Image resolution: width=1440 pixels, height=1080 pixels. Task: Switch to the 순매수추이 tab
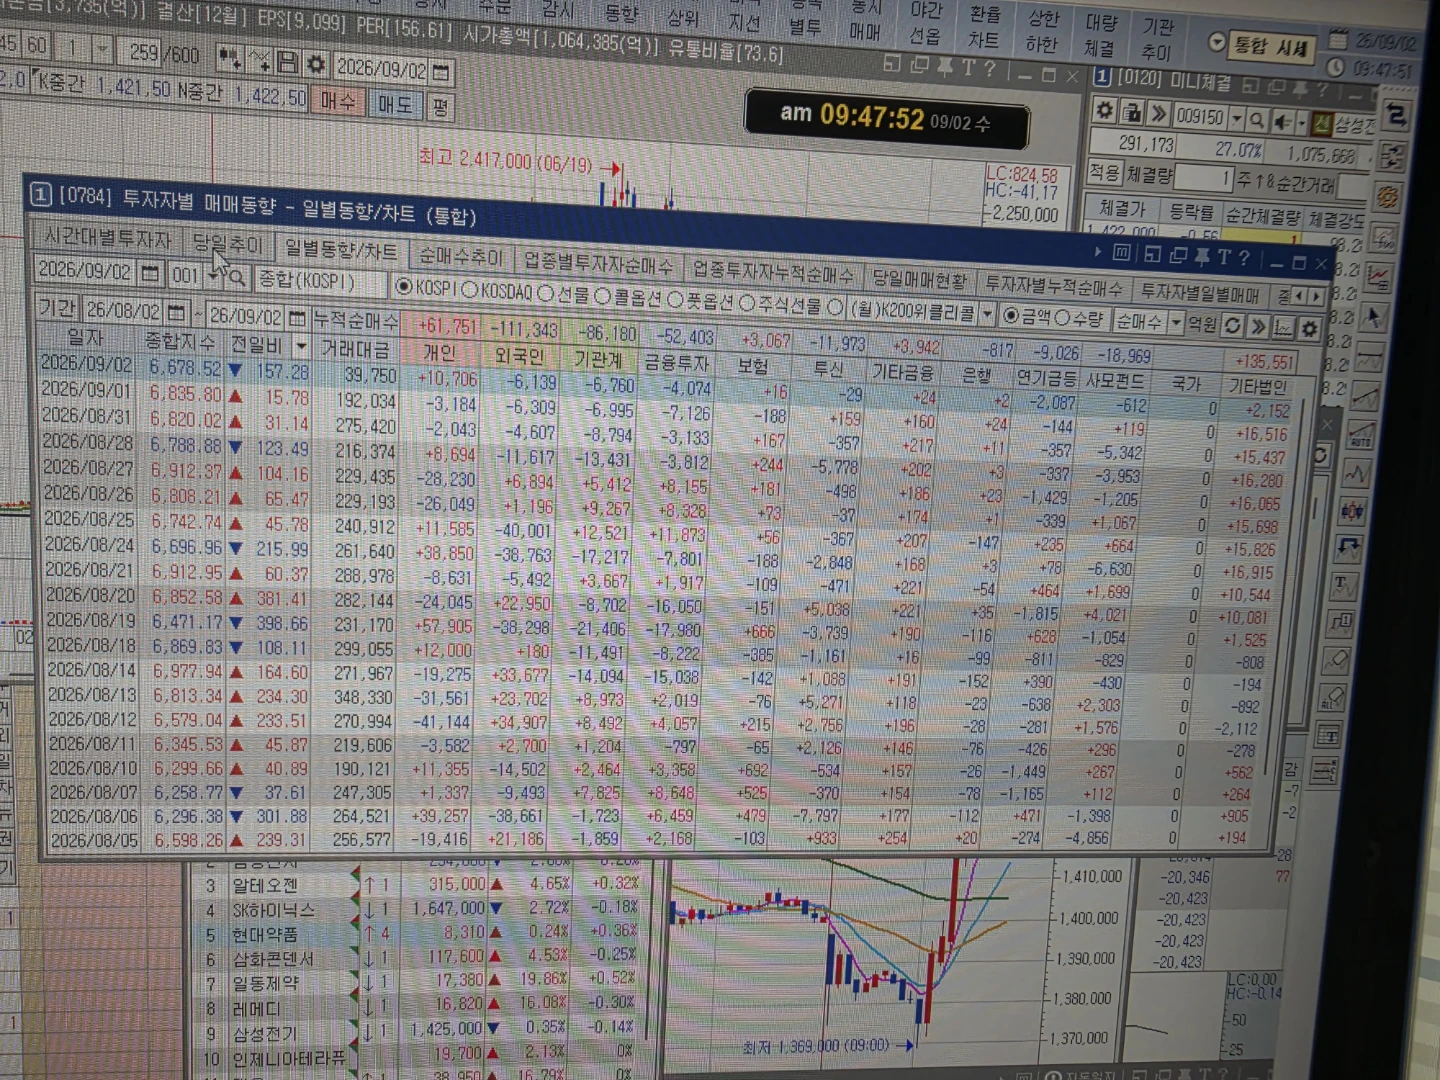point(460,256)
